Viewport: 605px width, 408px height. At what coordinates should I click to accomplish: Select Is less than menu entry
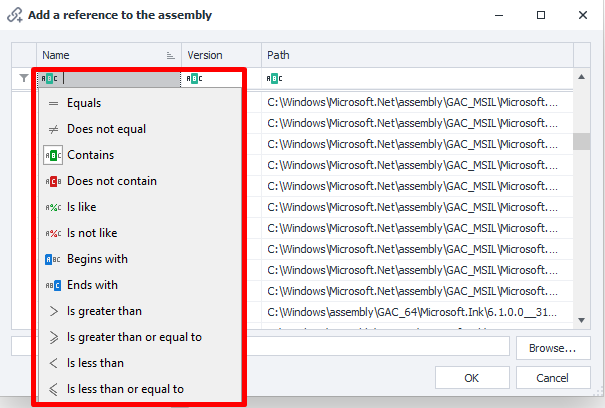(x=95, y=363)
